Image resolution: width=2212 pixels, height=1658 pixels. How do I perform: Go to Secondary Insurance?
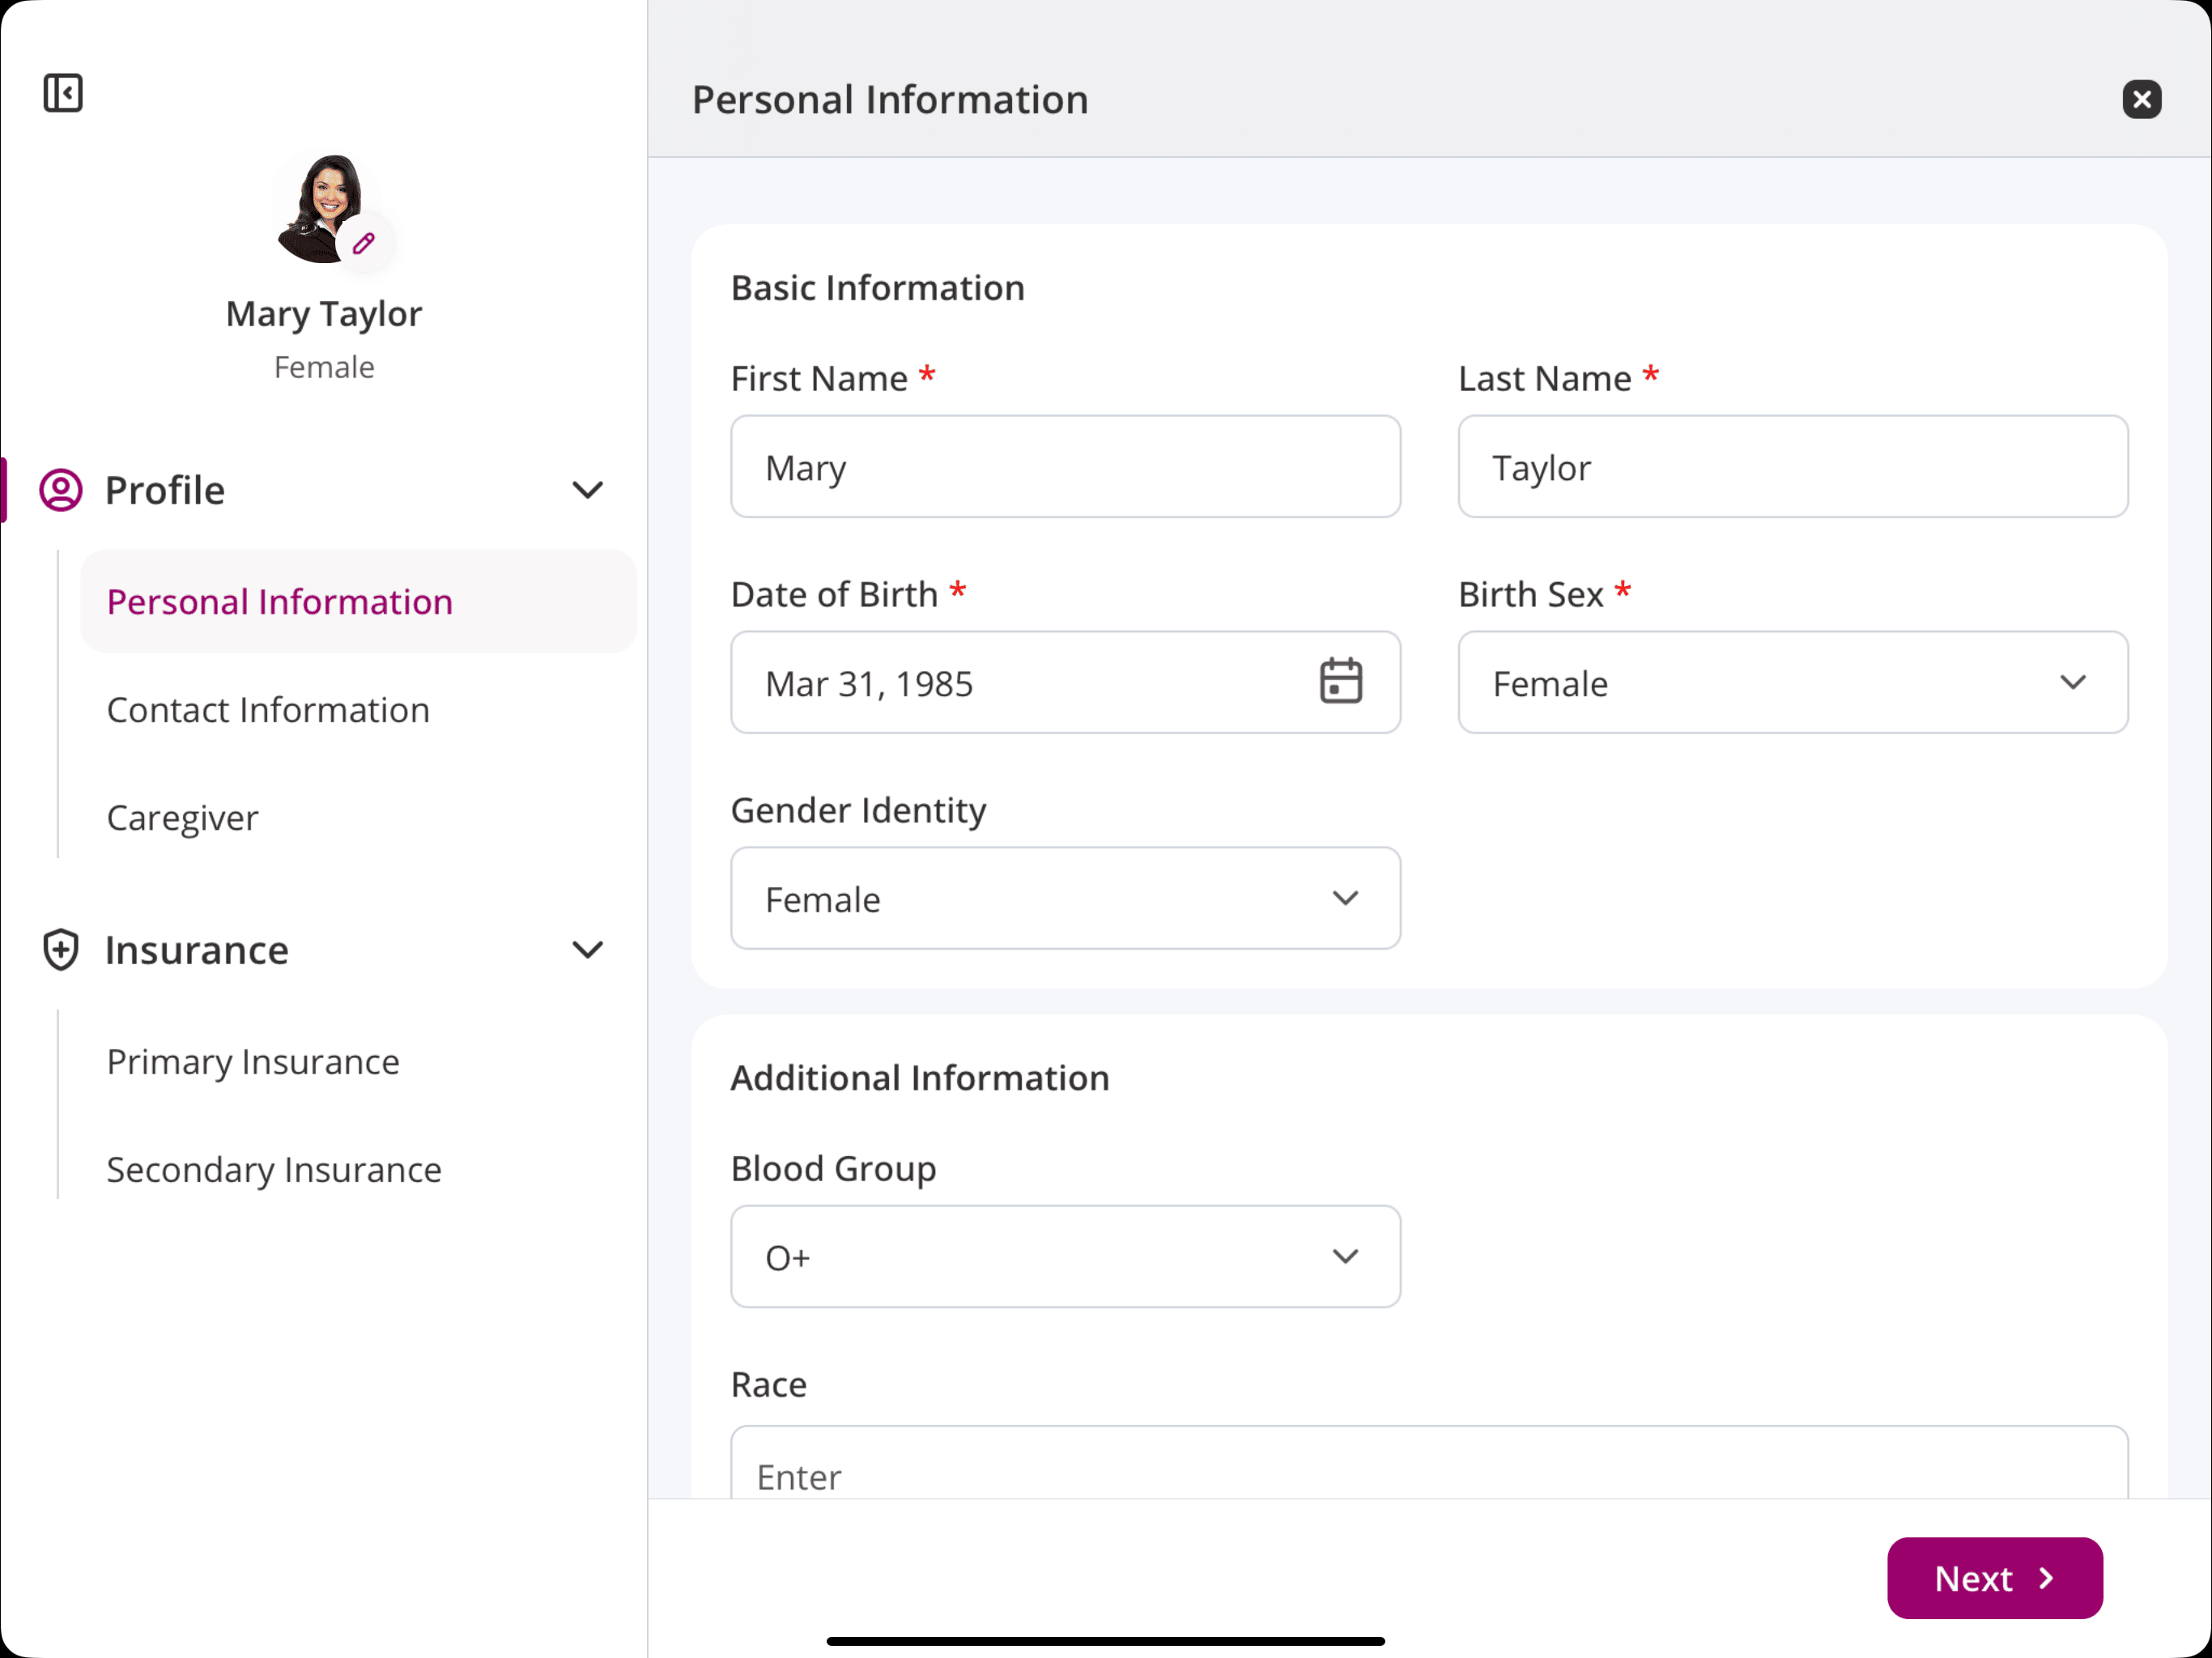click(x=273, y=1169)
